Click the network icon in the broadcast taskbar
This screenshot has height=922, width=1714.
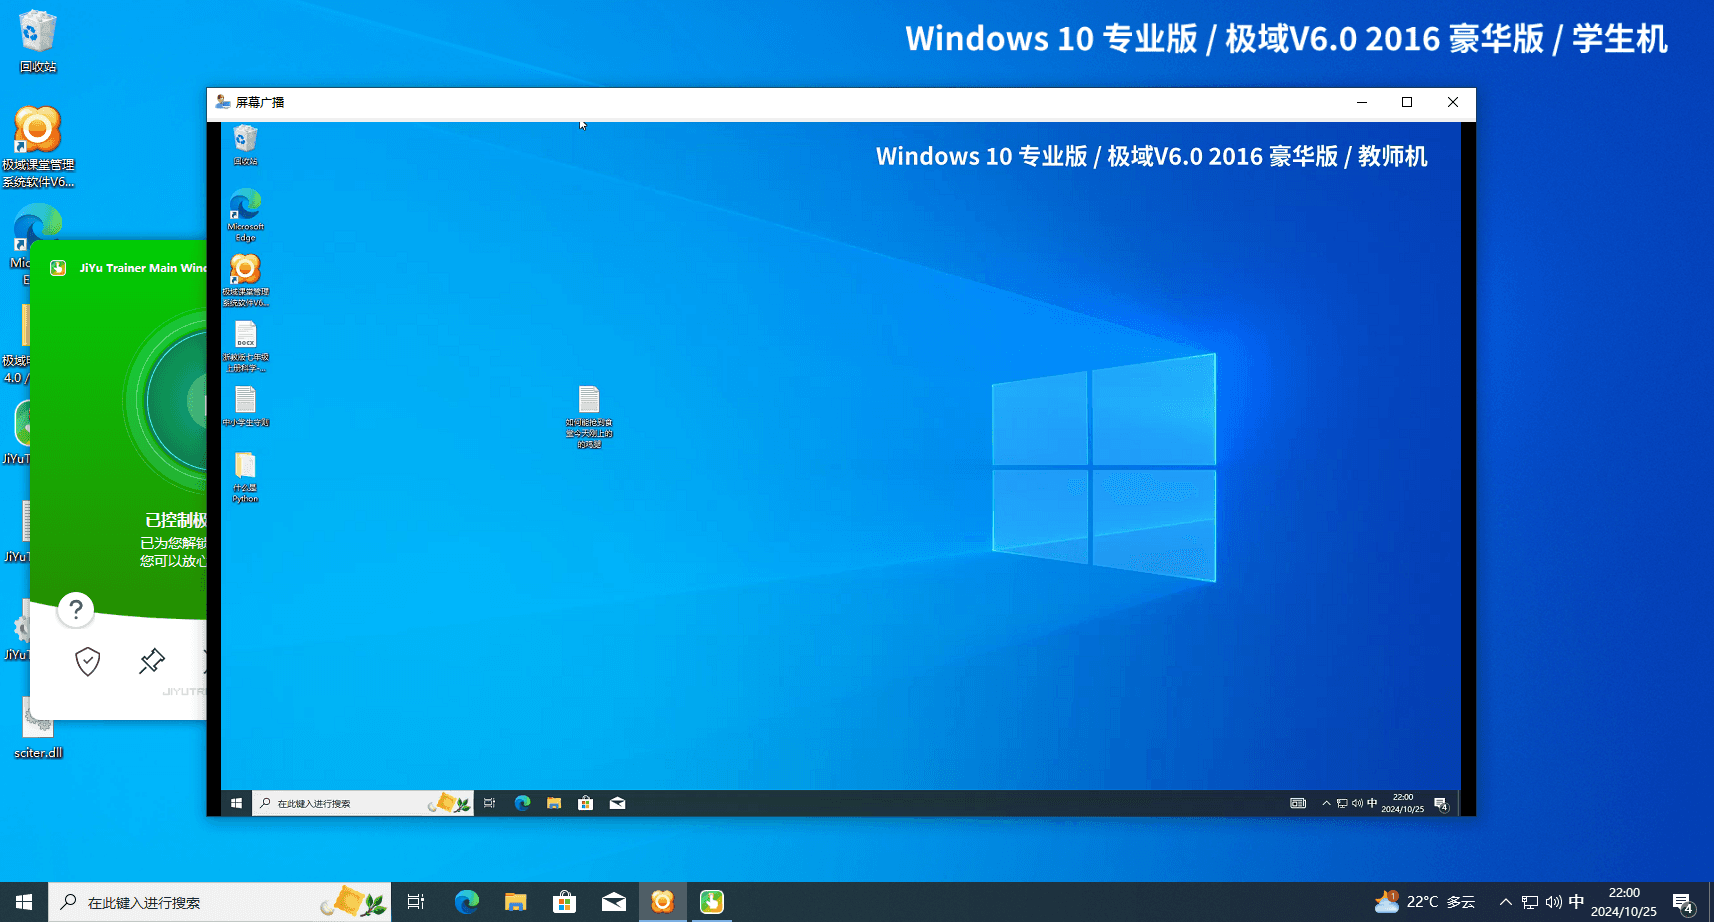click(1342, 803)
